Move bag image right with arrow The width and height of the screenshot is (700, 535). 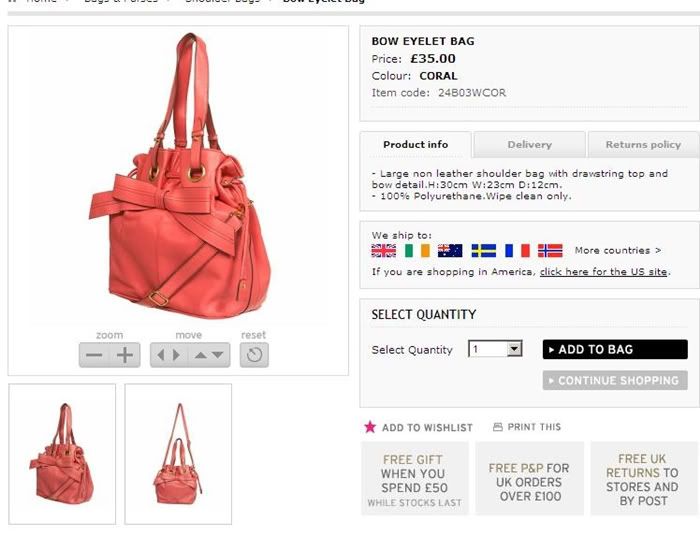point(177,355)
